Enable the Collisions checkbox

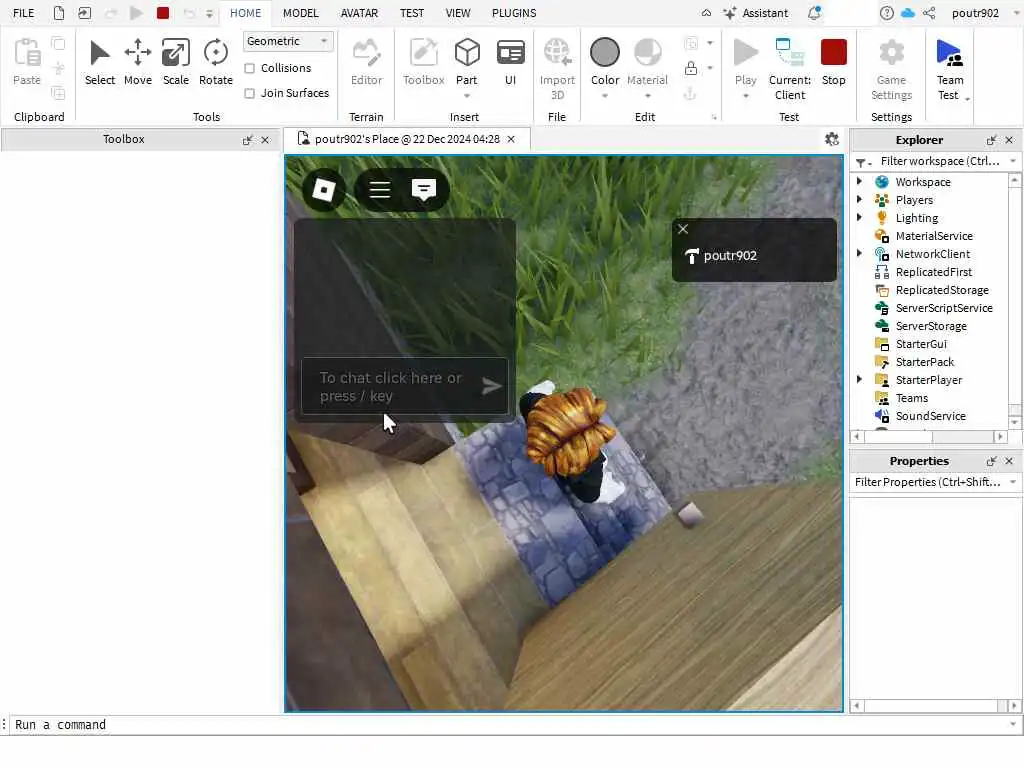pos(249,69)
